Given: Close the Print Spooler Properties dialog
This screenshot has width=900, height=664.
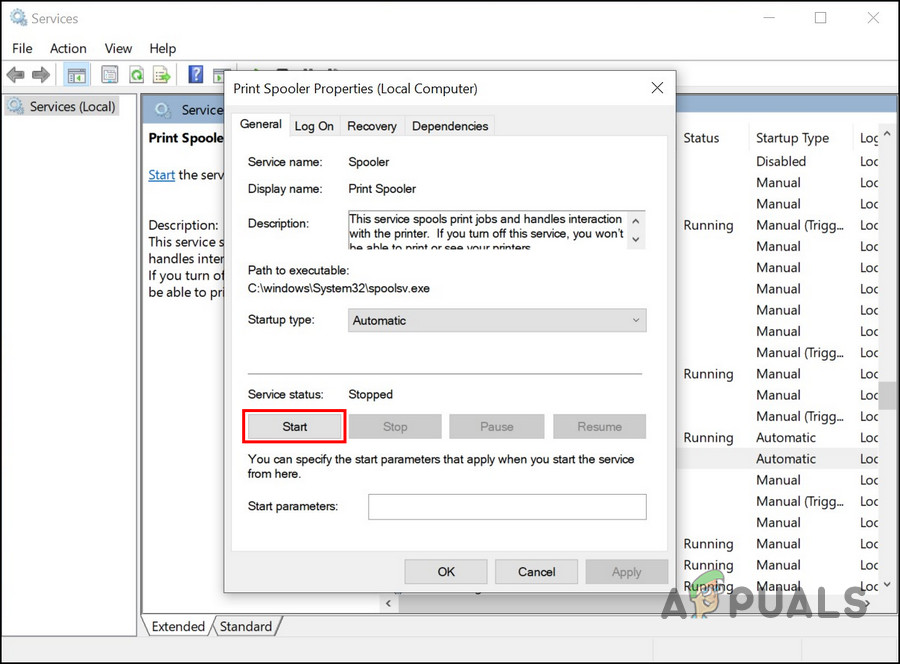Looking at the screenshot, I should click(657, 88).
